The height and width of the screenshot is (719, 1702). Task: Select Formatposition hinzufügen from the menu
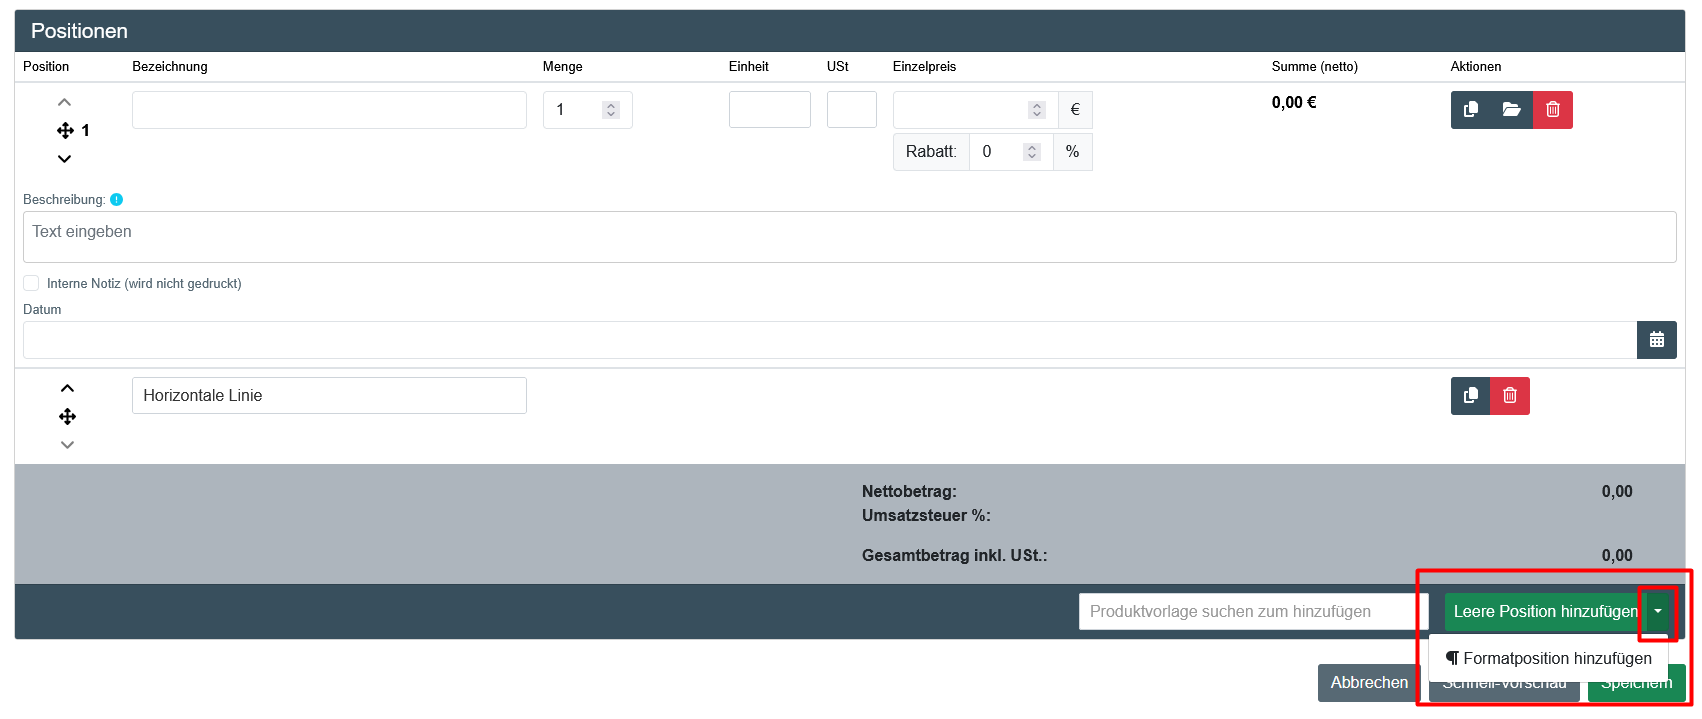point(1548,659)
